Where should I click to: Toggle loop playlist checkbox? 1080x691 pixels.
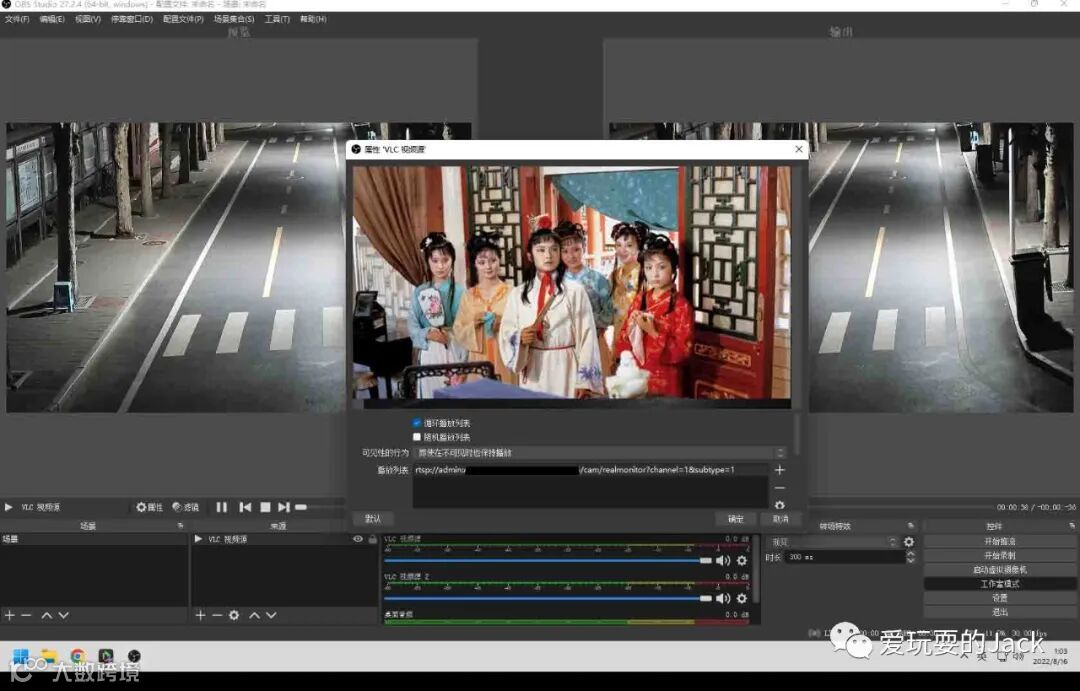[417, 422]
